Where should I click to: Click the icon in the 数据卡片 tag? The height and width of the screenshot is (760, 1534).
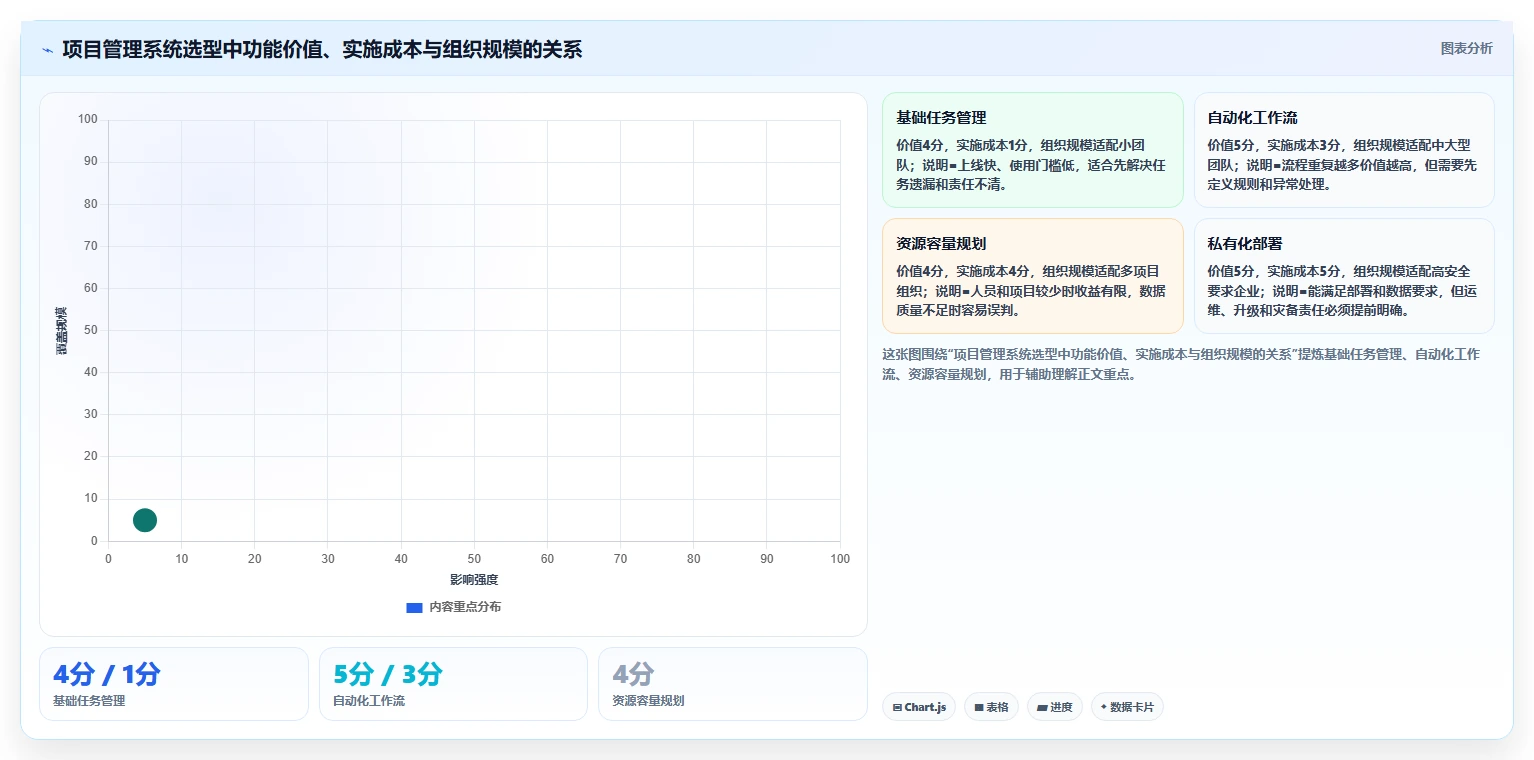pos(1104,707)
